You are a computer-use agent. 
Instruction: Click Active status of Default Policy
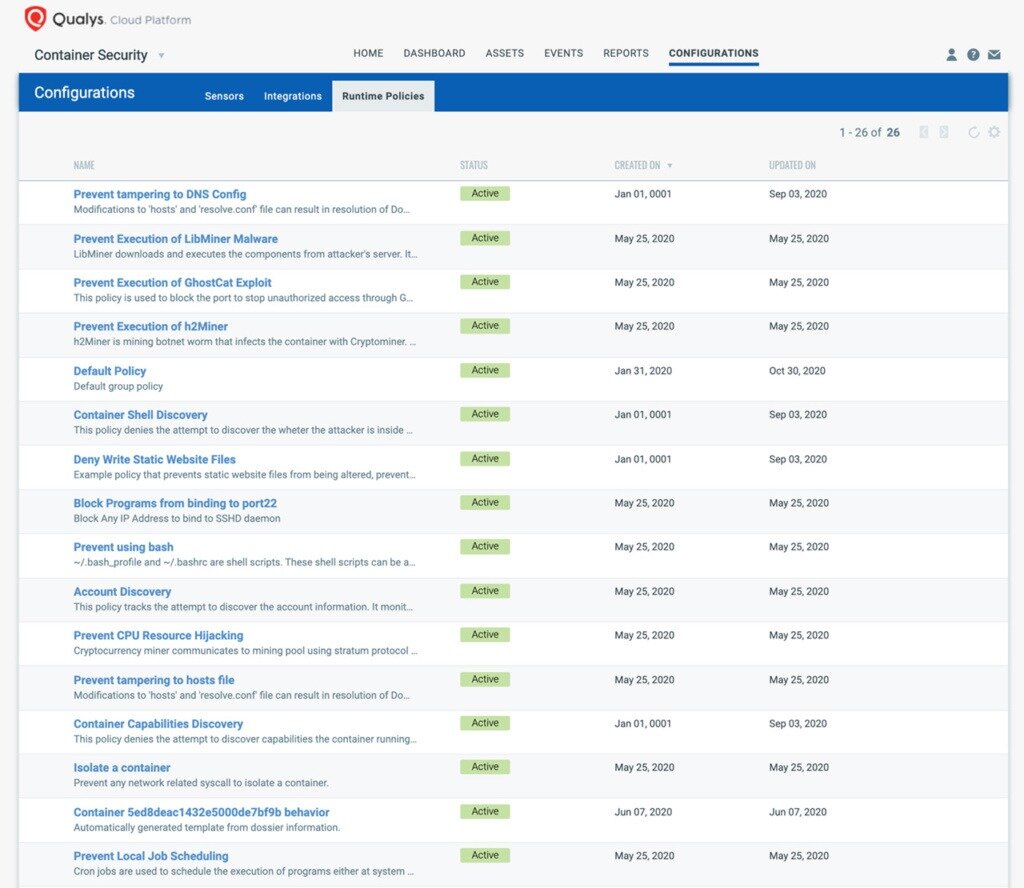[485, 370]
